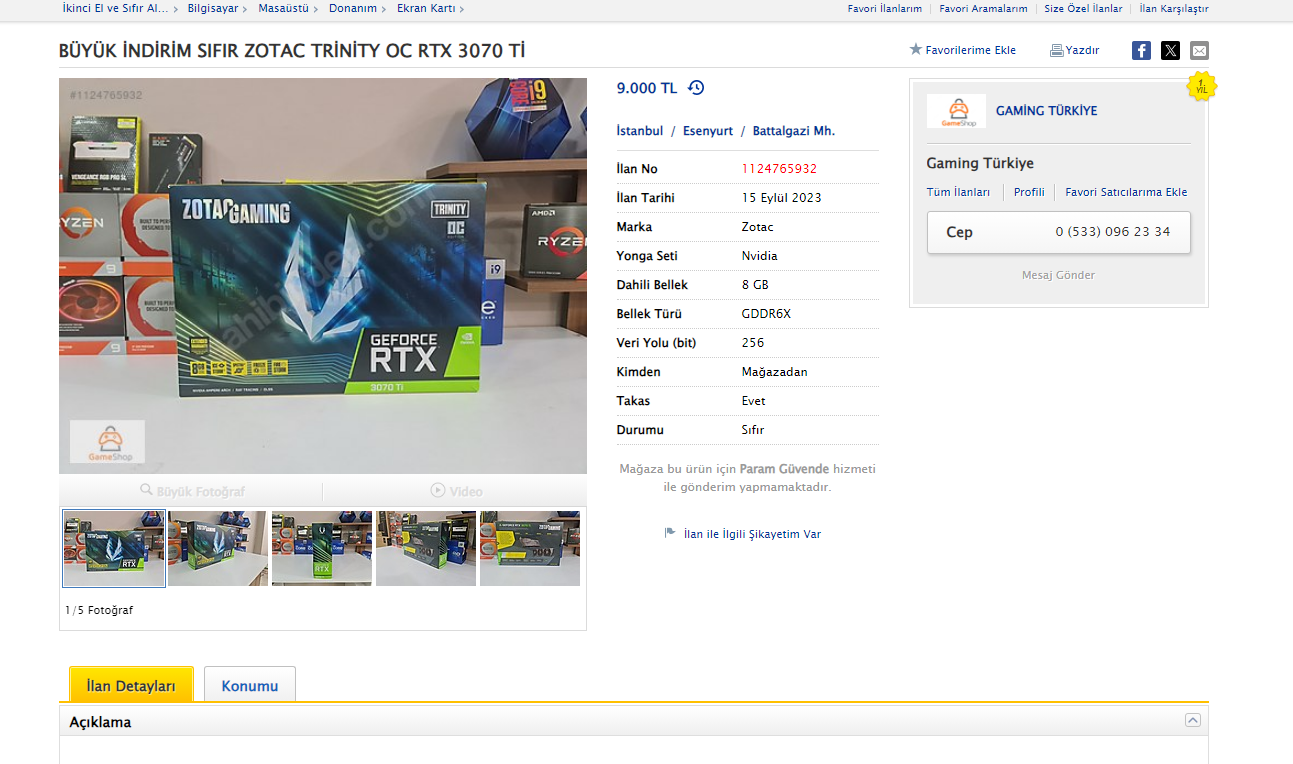The height and width of the screenshot is (764, 1293).
Task: Click the Veri Yolu value 256
Action: [x=753, y=343]
